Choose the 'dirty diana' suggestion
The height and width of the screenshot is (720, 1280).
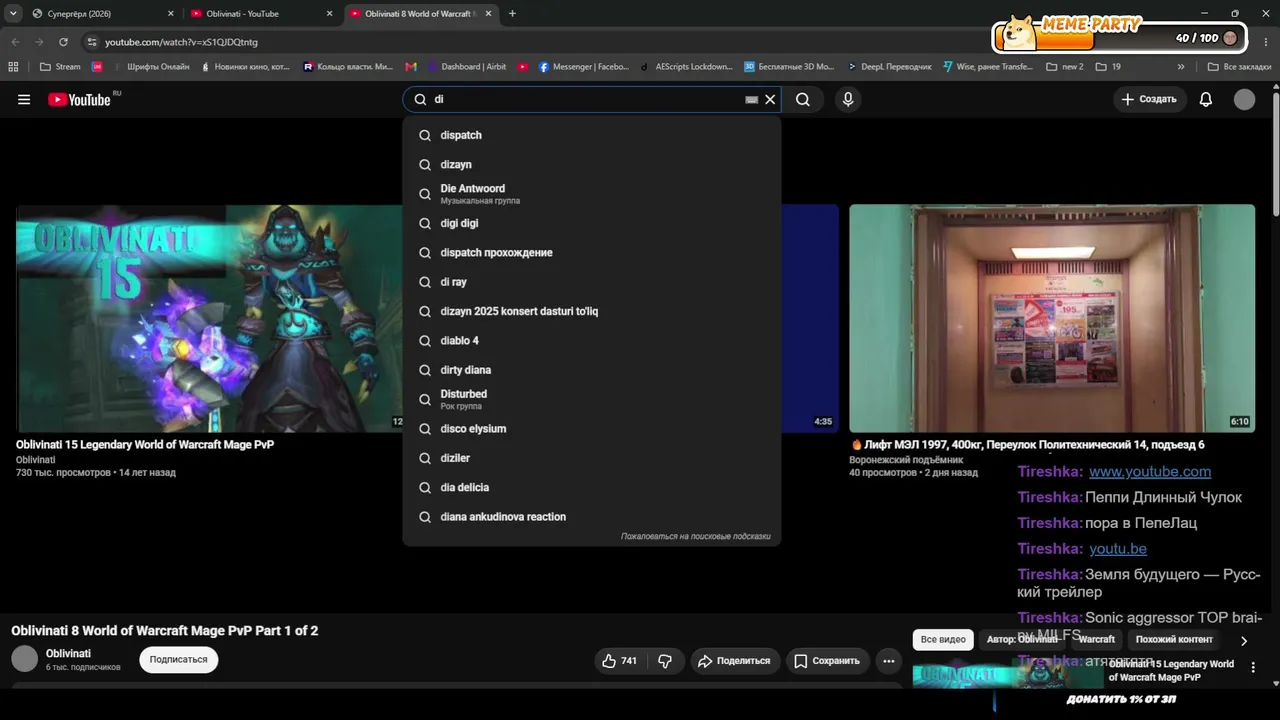click(592, 370)
